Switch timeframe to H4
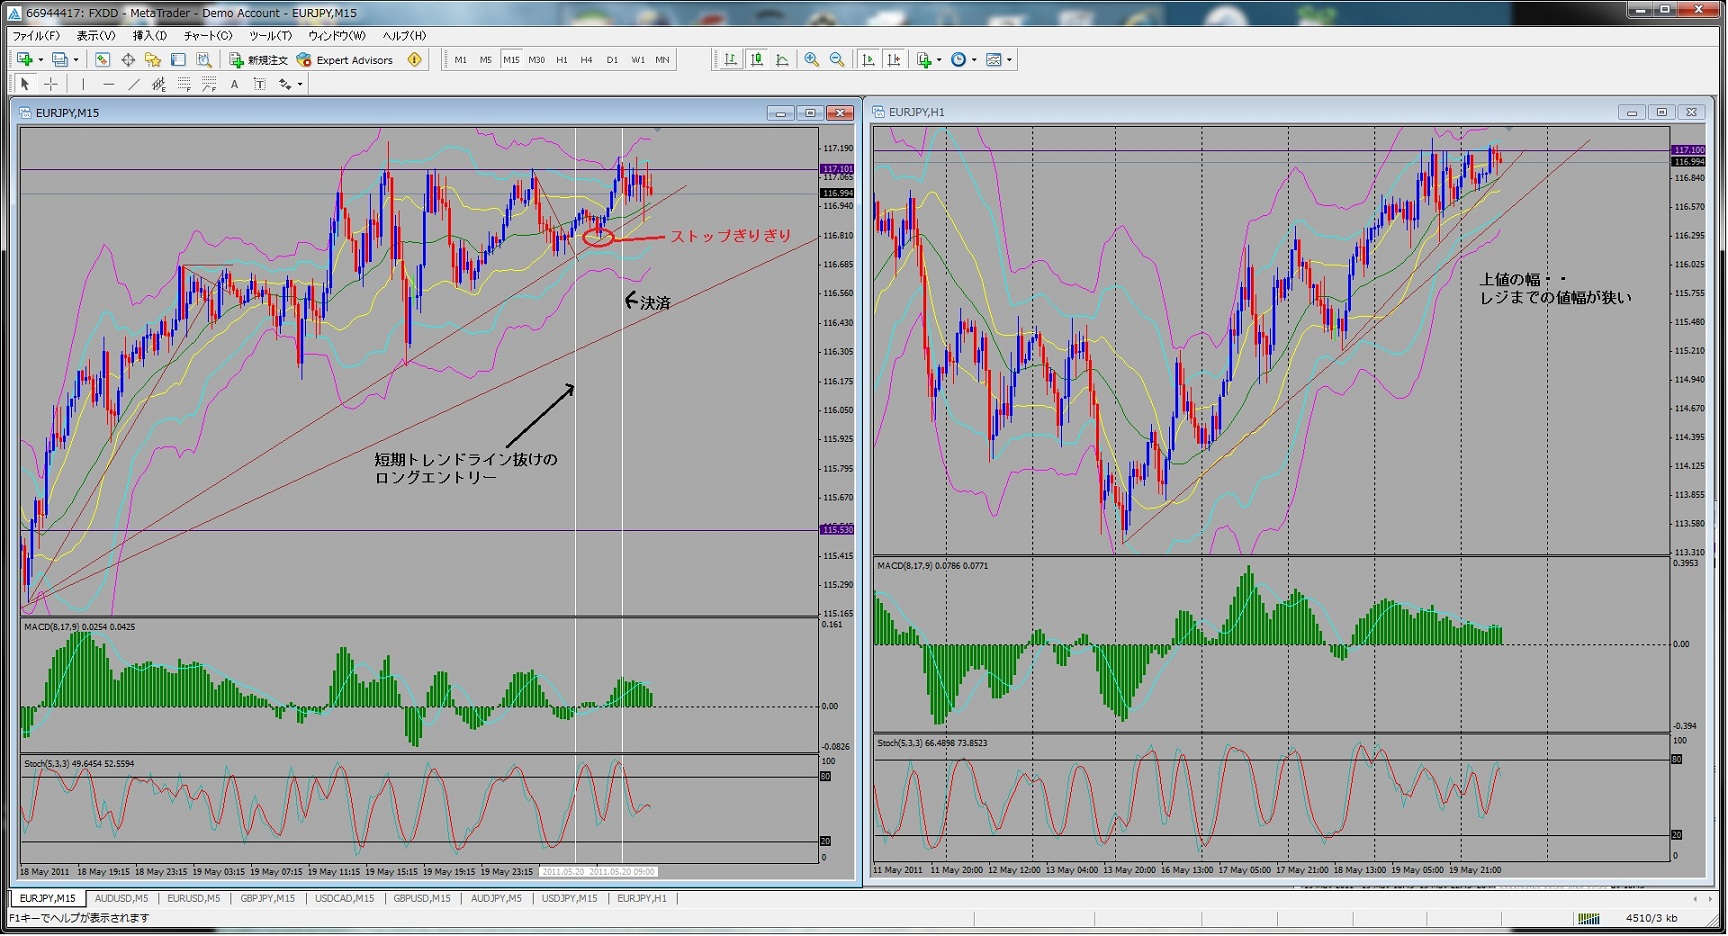This screenshot has height=936, width=1728. (587, 60)
